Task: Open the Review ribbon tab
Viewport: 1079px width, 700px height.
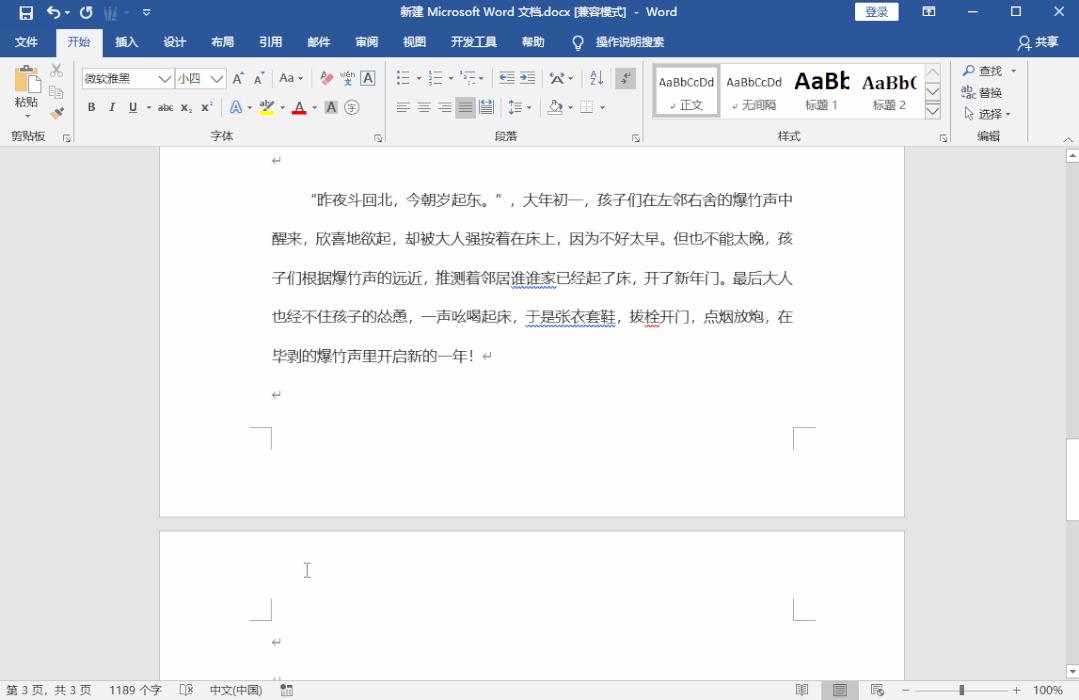Action: (366, 42)
